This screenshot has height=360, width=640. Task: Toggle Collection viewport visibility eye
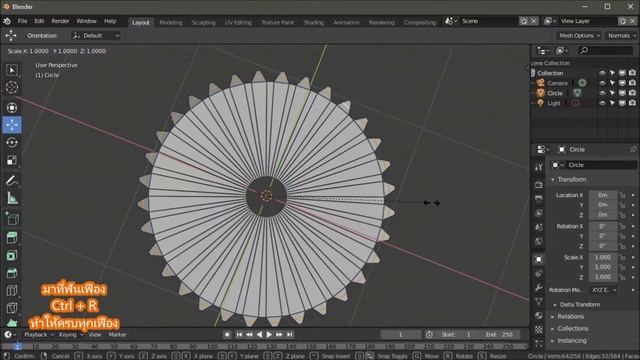coord(602,73)
